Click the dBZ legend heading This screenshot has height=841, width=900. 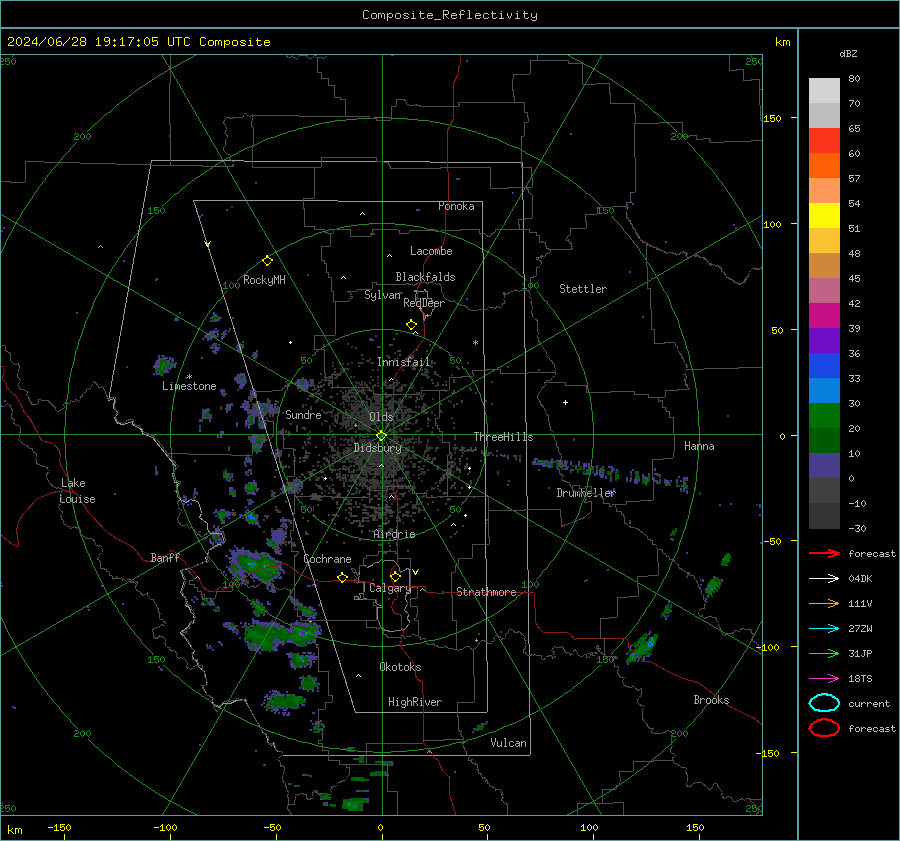(848, 53)
